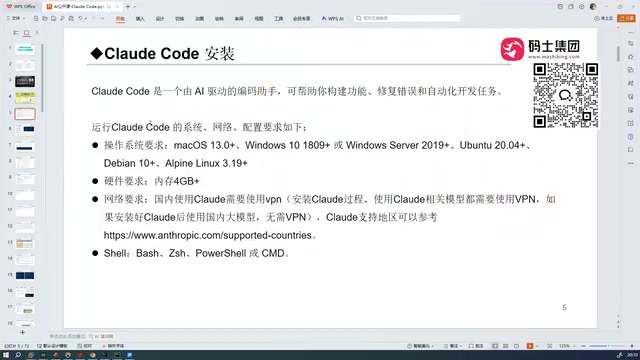Screen dimensions: 640x360
Task: Click the 校对 proofreading status item
Action: click(x=84, y=346)
